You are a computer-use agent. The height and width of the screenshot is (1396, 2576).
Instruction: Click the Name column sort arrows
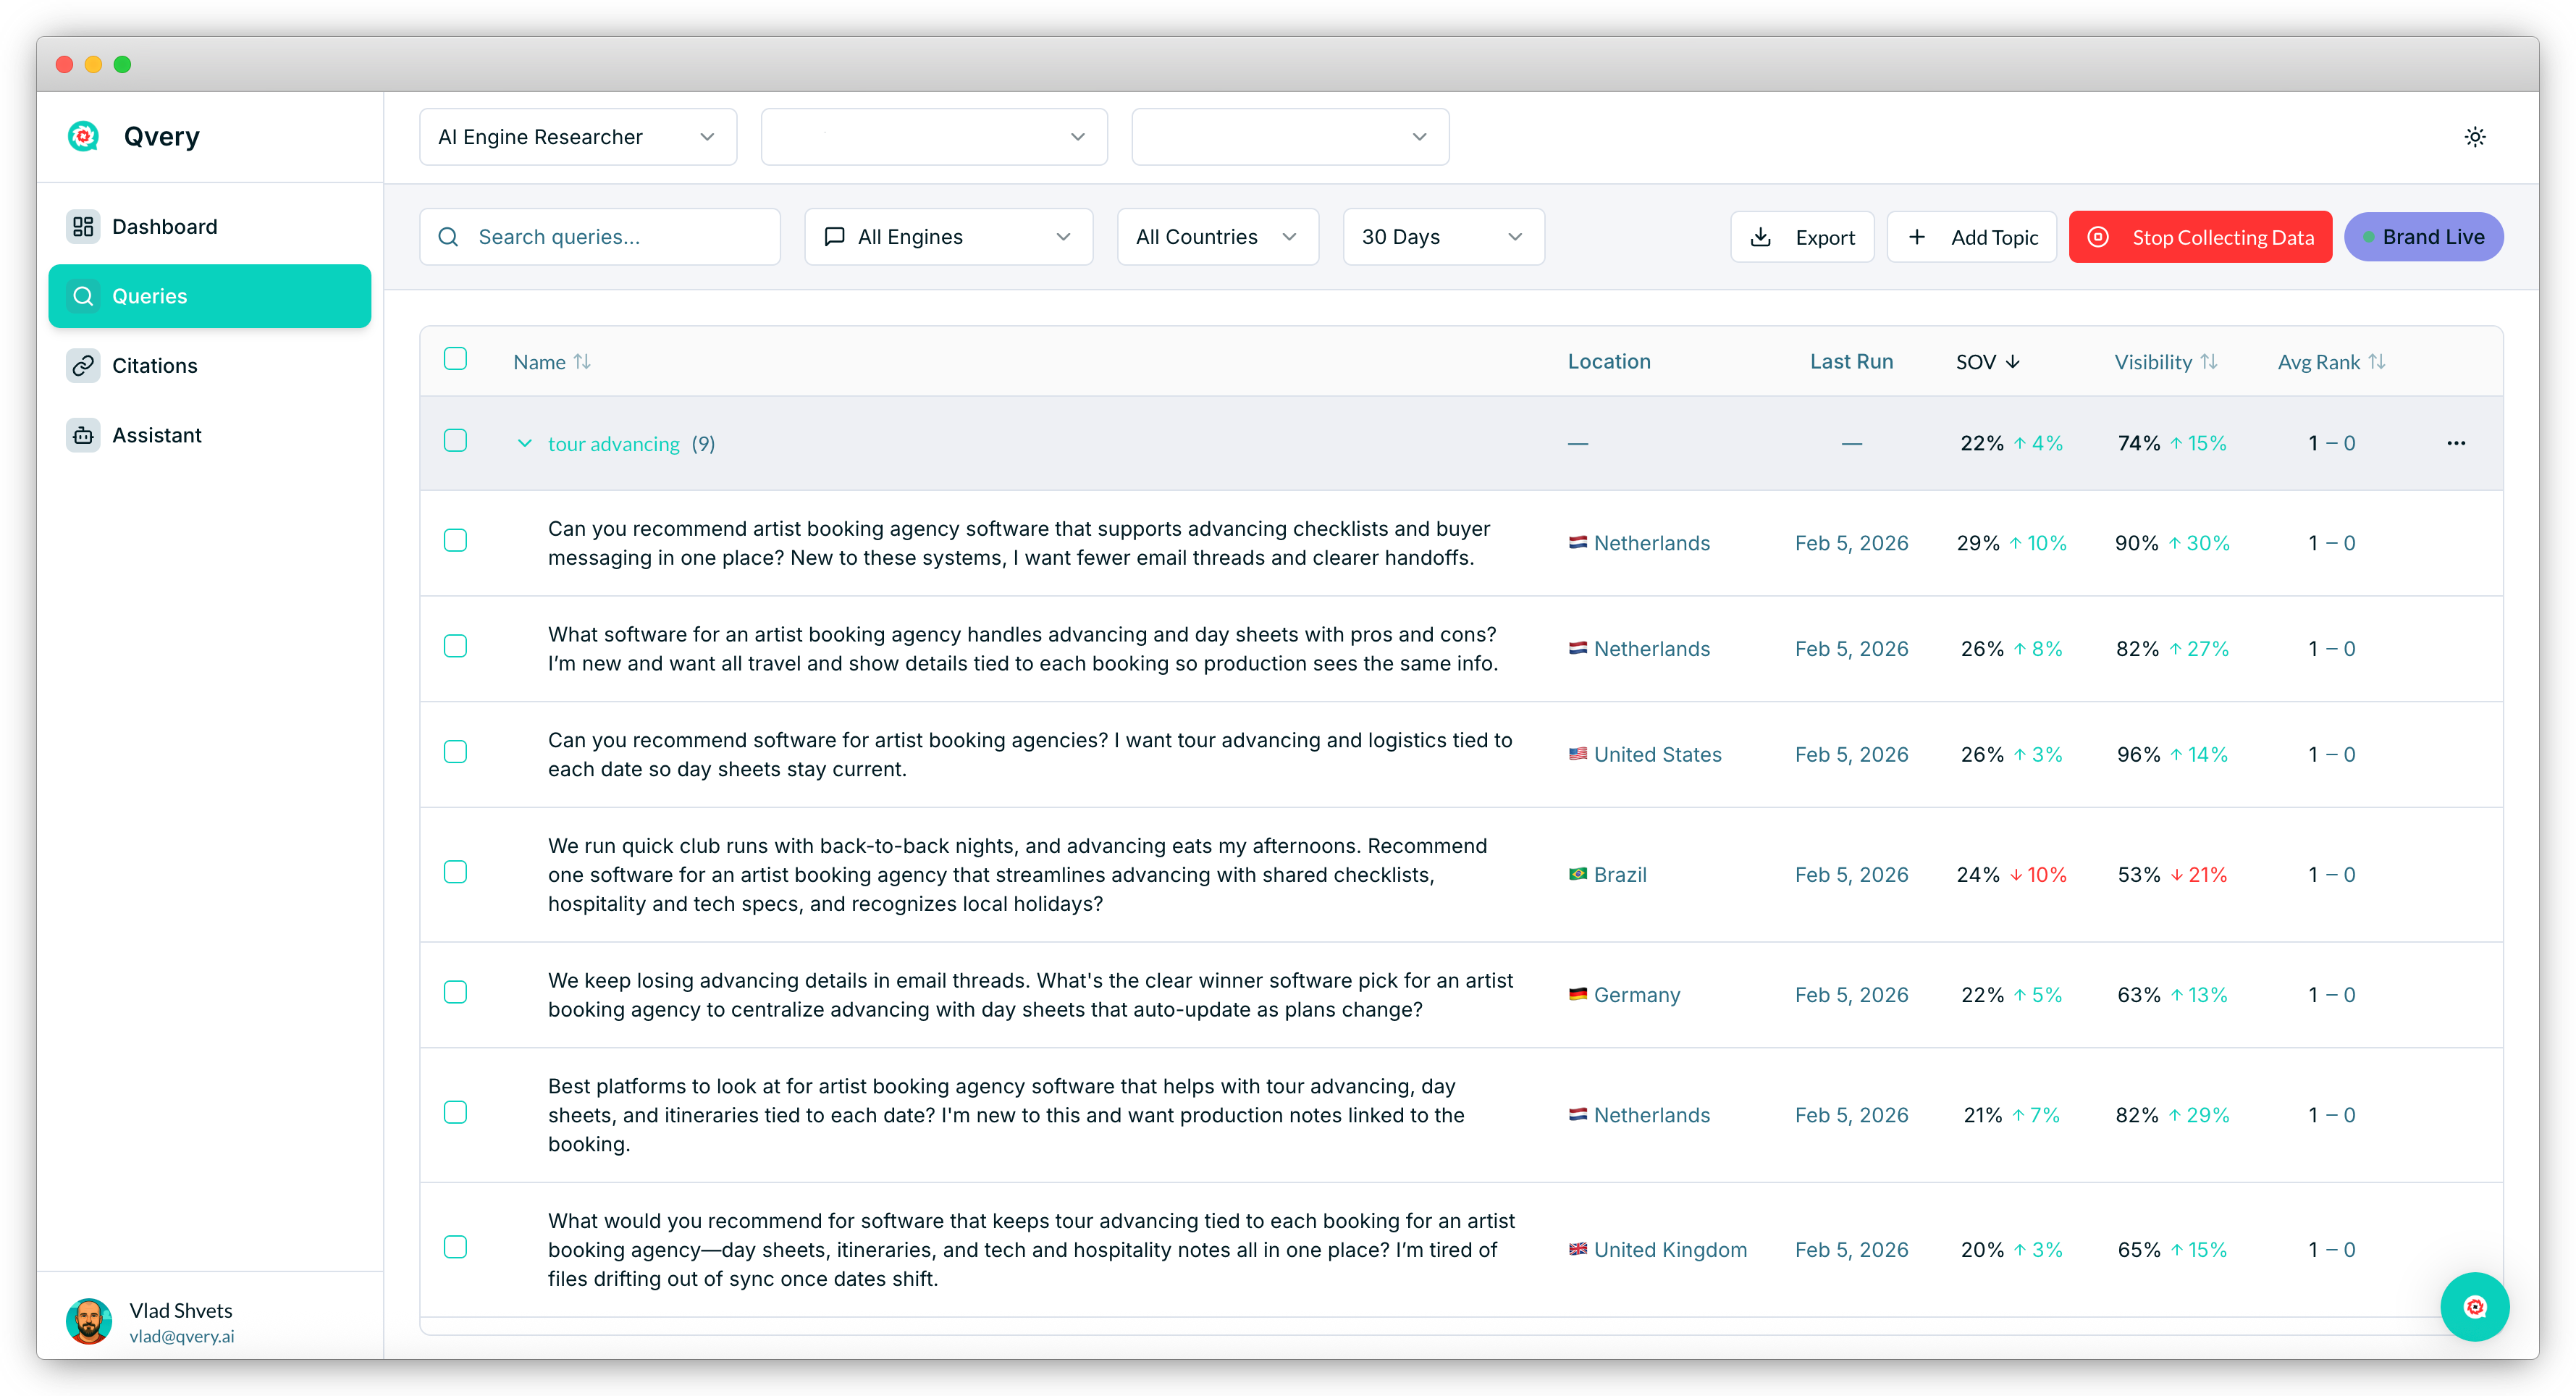582,362
